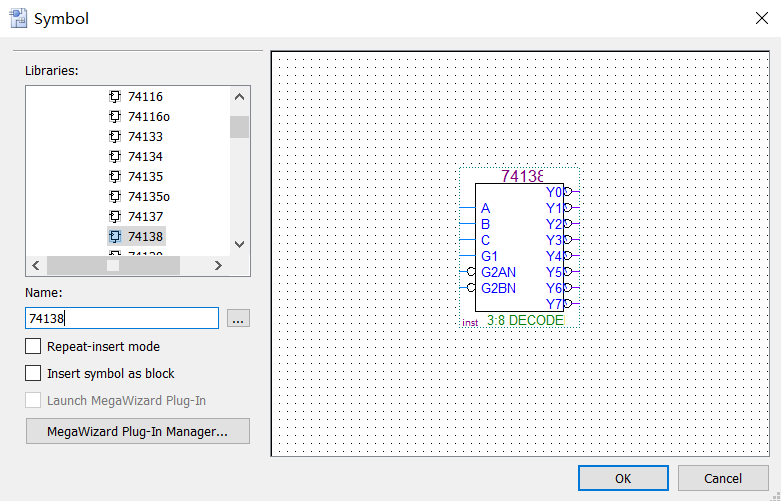The width and height of the screenshot is (781, 501).
Task: Click the chip icon beside 74137
Action: [115, 217]
